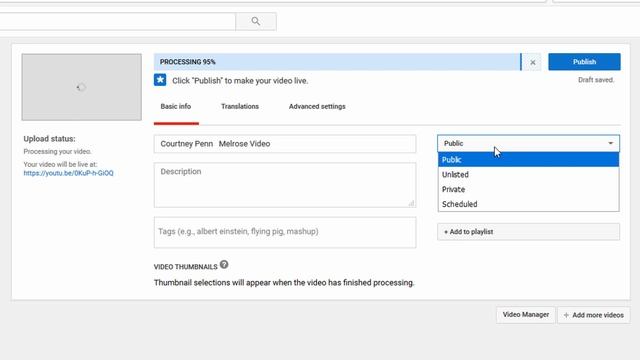
Task: Click the Draft saved status text
Action: (x=596, y=80)
